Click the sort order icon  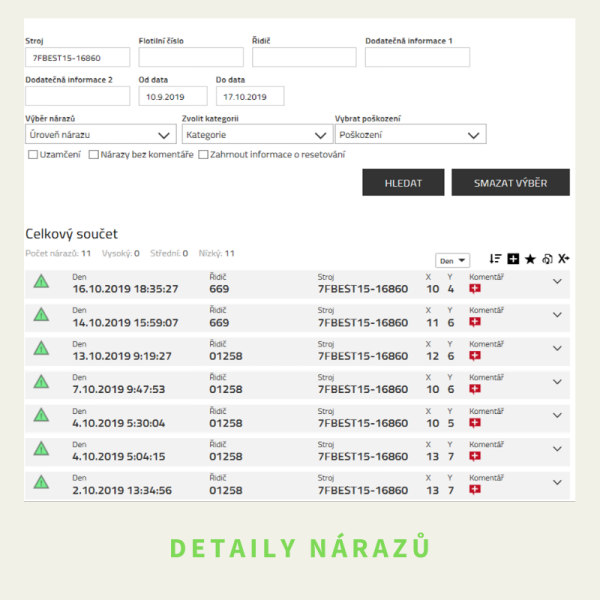click(496, 259)
